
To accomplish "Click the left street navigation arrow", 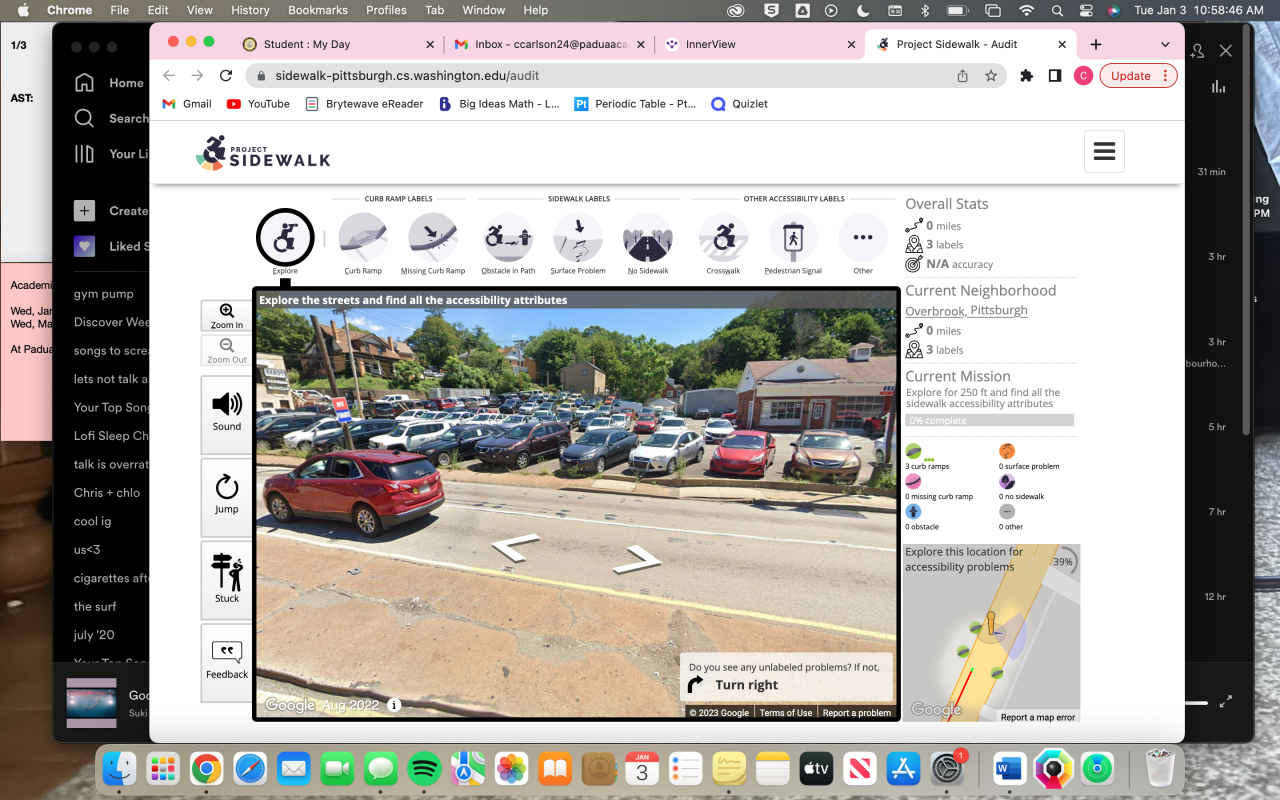I will tap(515, 546).
